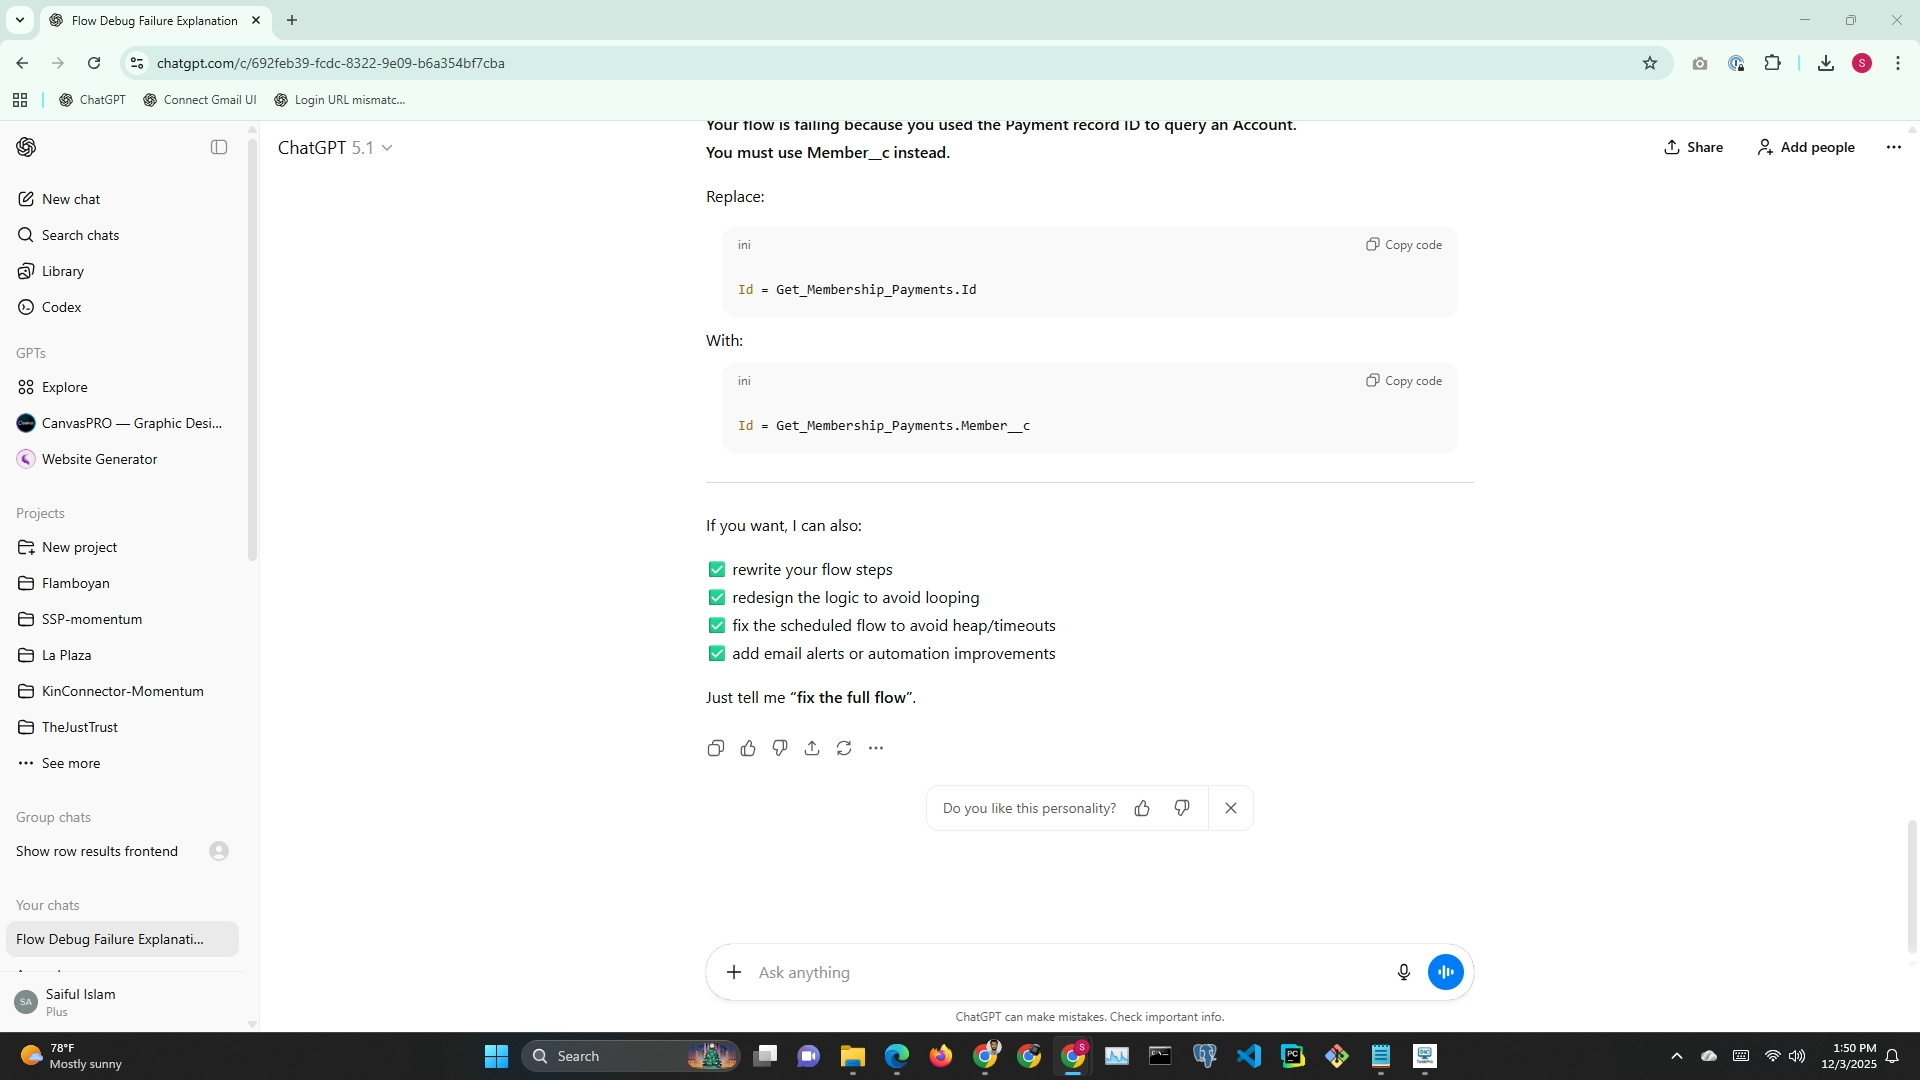Copy the ChatGPT response to clipboard

coord(715,748)
